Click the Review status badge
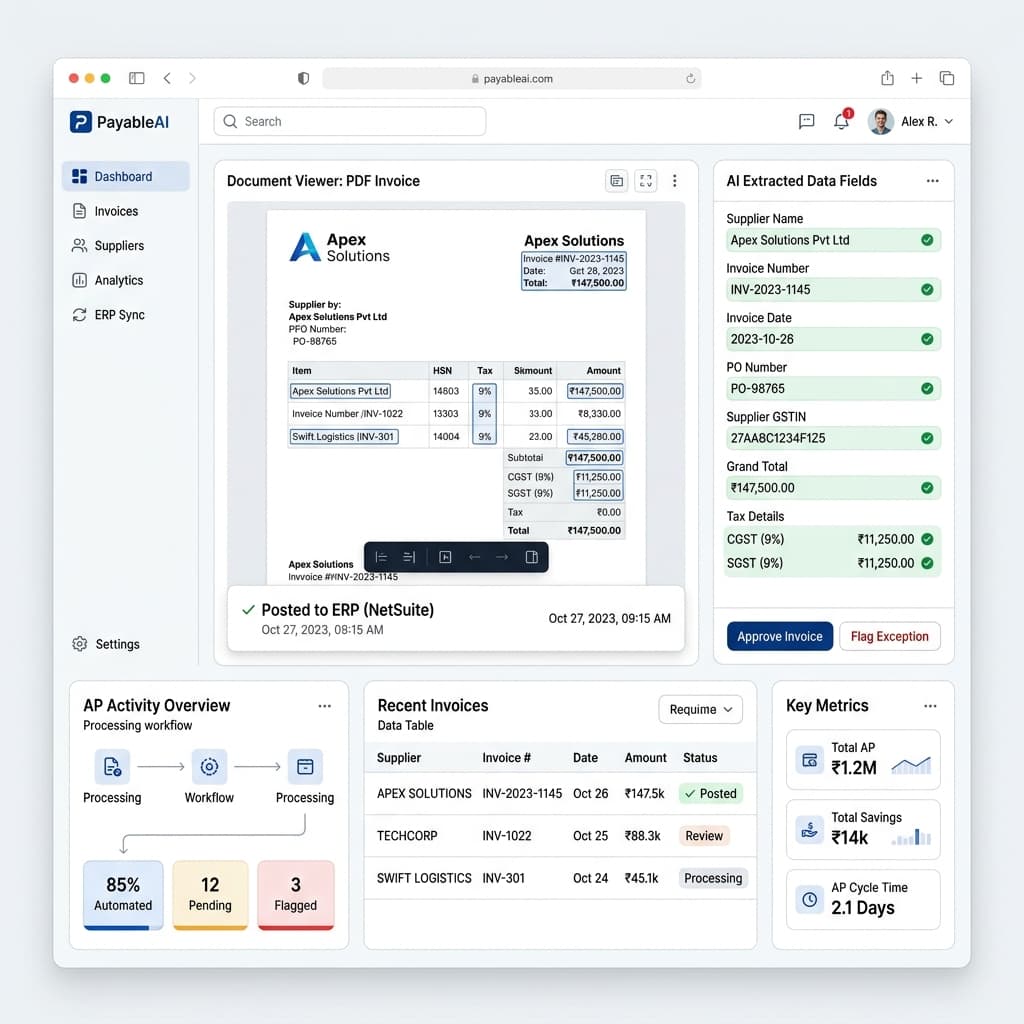The height and width of the screenshot is (1024, 1024). tap(704, 836)
